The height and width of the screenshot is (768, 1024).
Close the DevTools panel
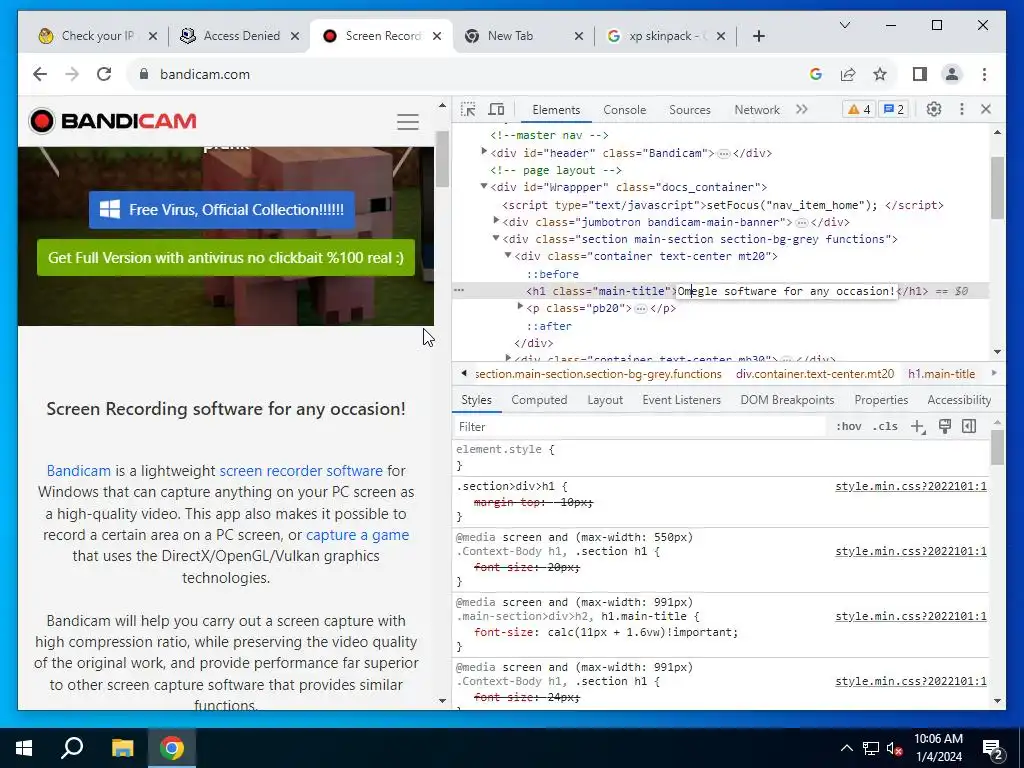[986, 110]
